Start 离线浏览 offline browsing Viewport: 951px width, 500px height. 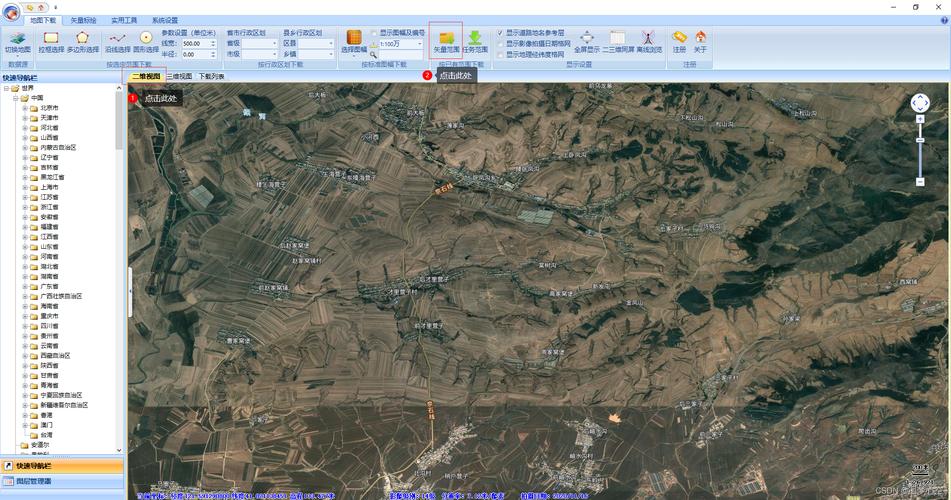point(649,41)
